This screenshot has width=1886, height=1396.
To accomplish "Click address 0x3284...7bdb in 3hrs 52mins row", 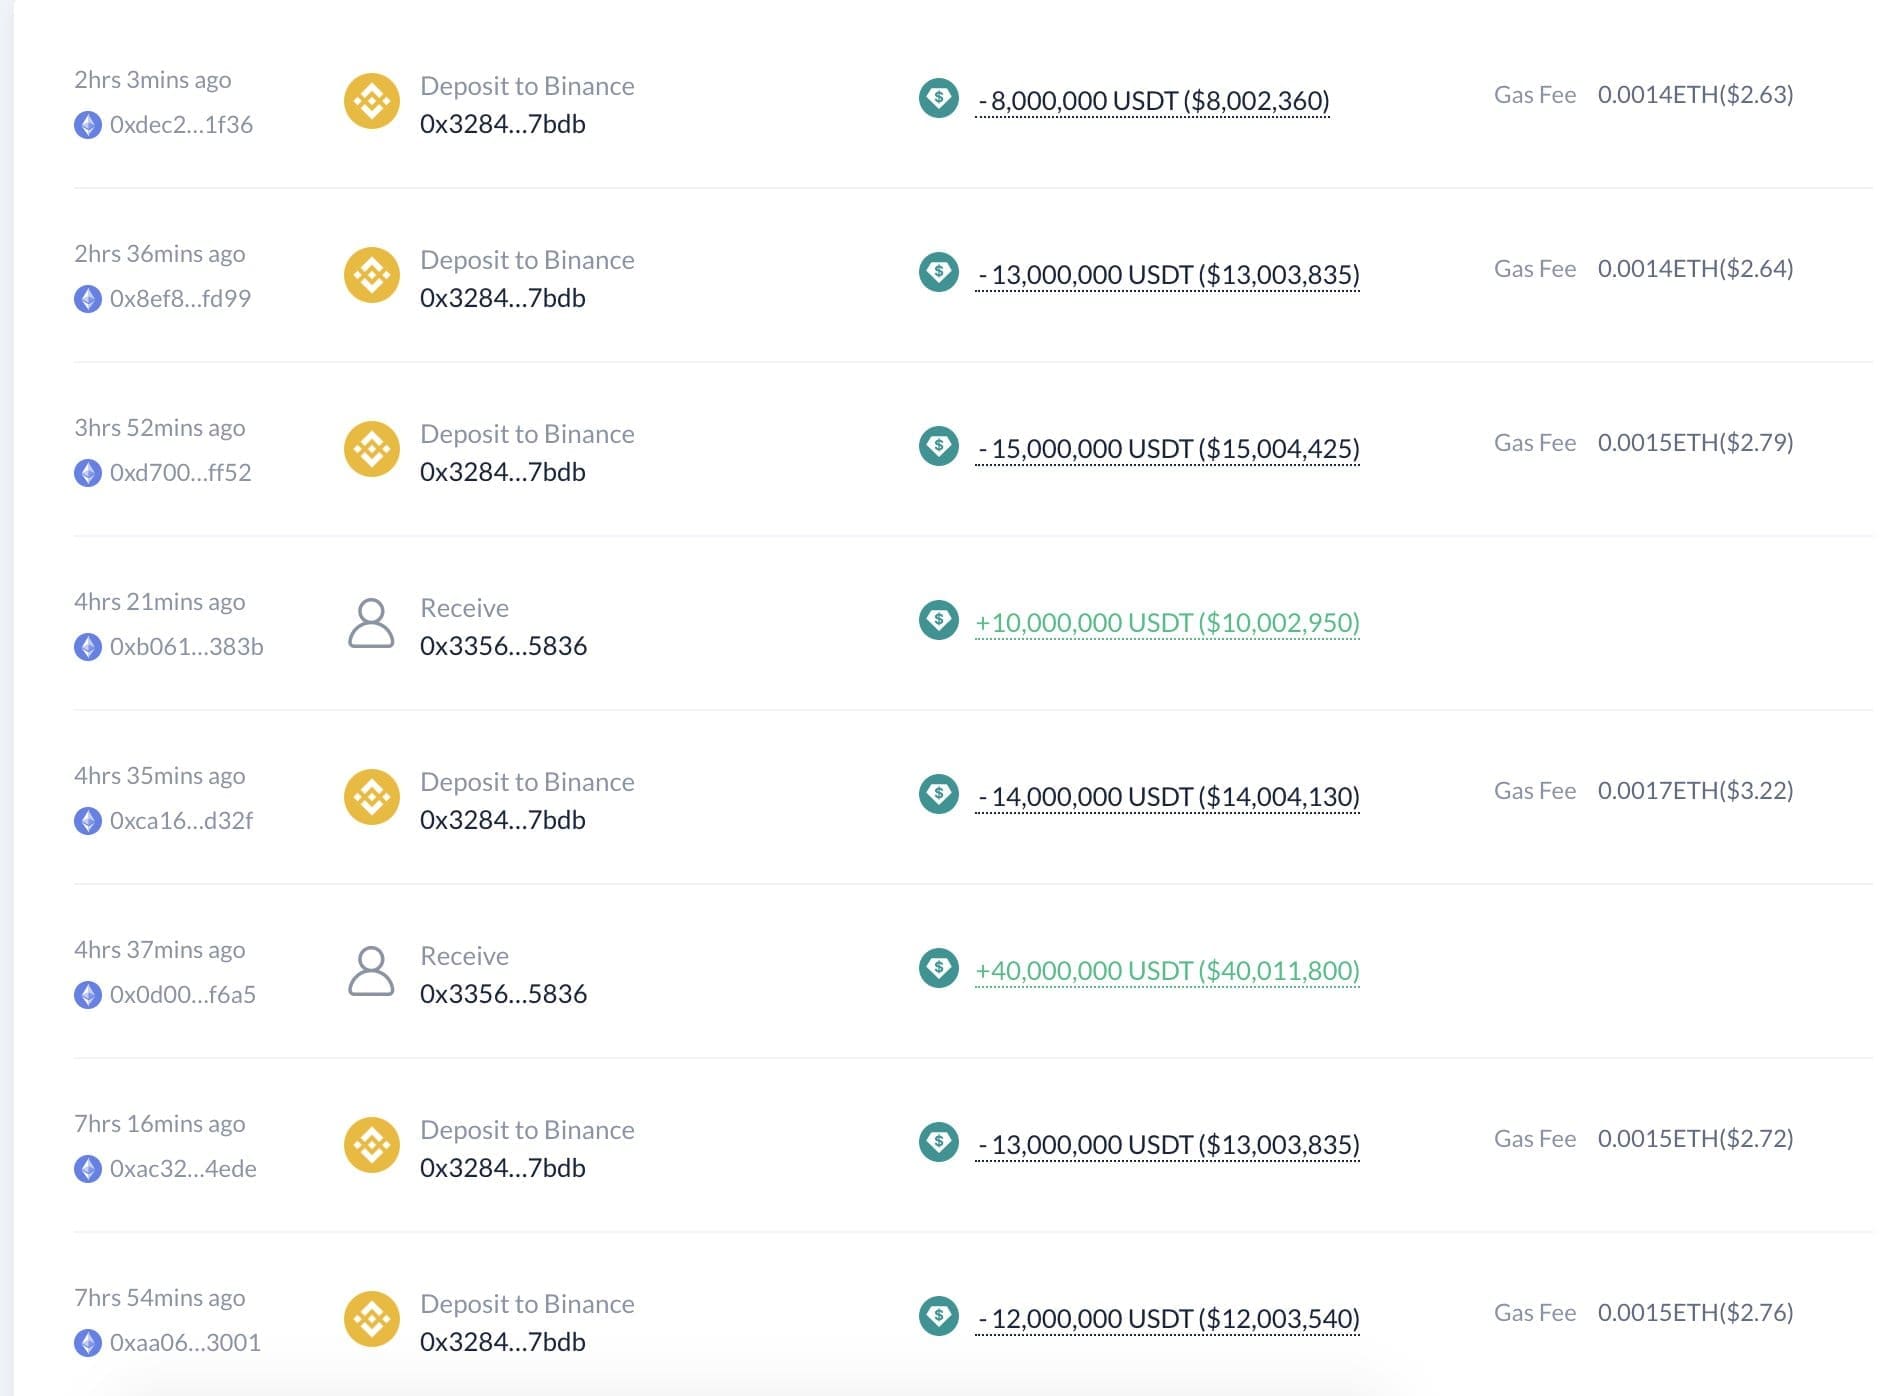I will click(x=503, y=472).
